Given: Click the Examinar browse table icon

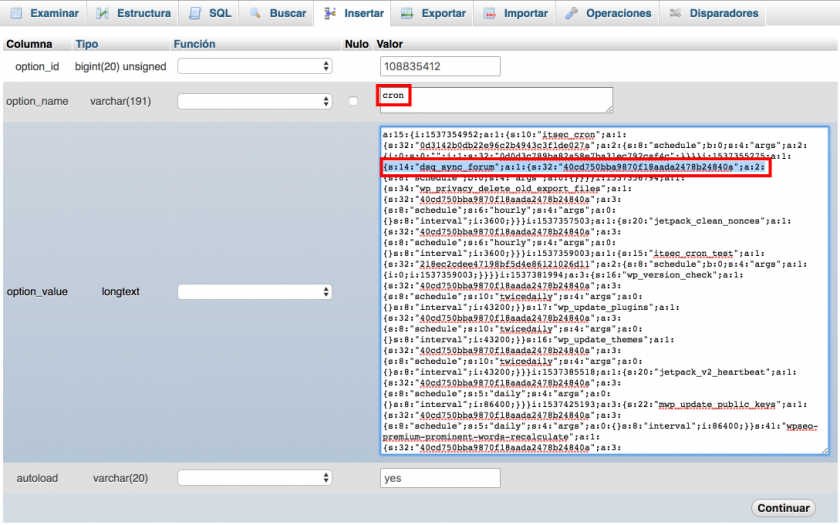Looking at the screenshot, I should tap(17, 14).
